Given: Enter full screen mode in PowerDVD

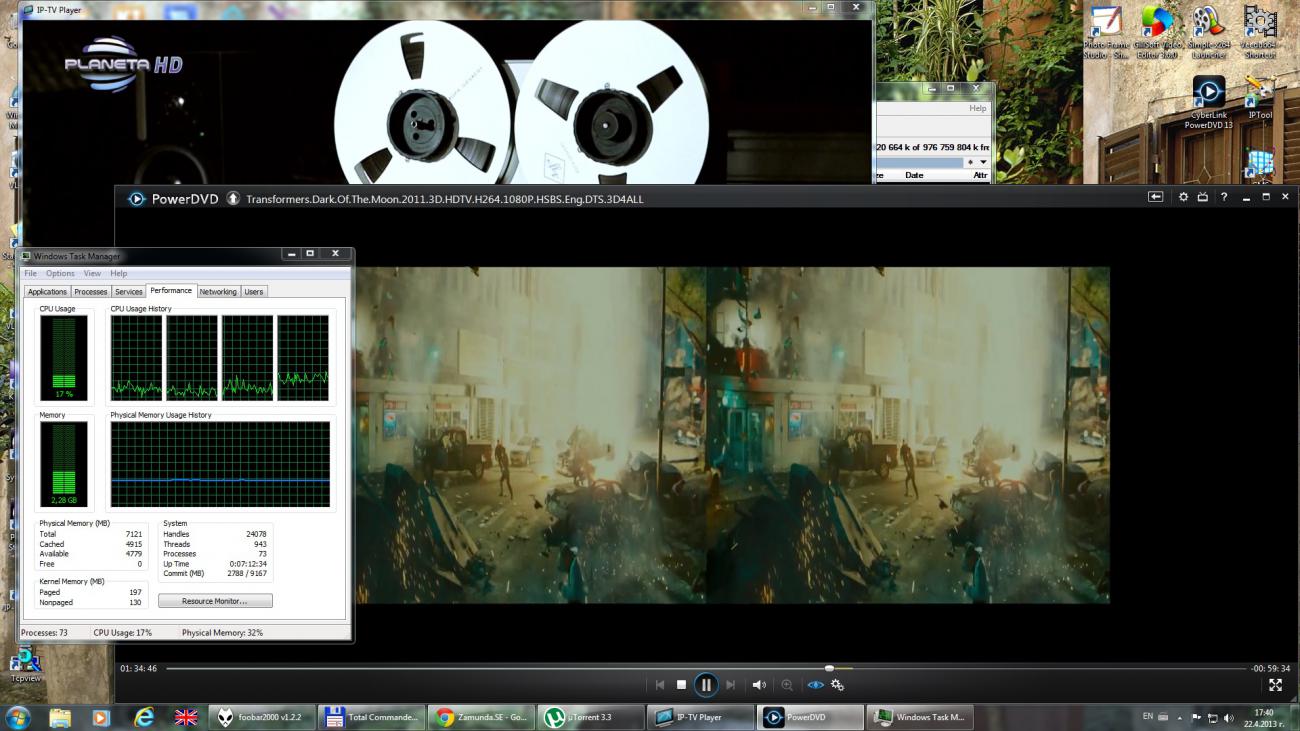Looking at the screenshot, I should [x=1275, y=685].
